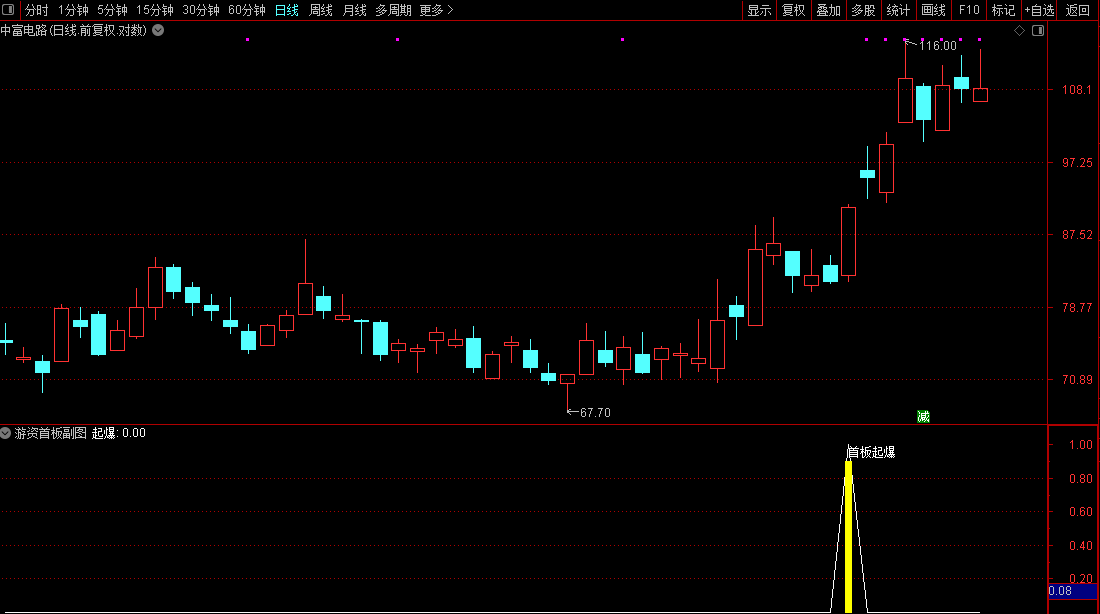Open the 画线 drawing tools
Image resolution: width=1100 pixels, height=614 pixels.
tap(933, 11)
